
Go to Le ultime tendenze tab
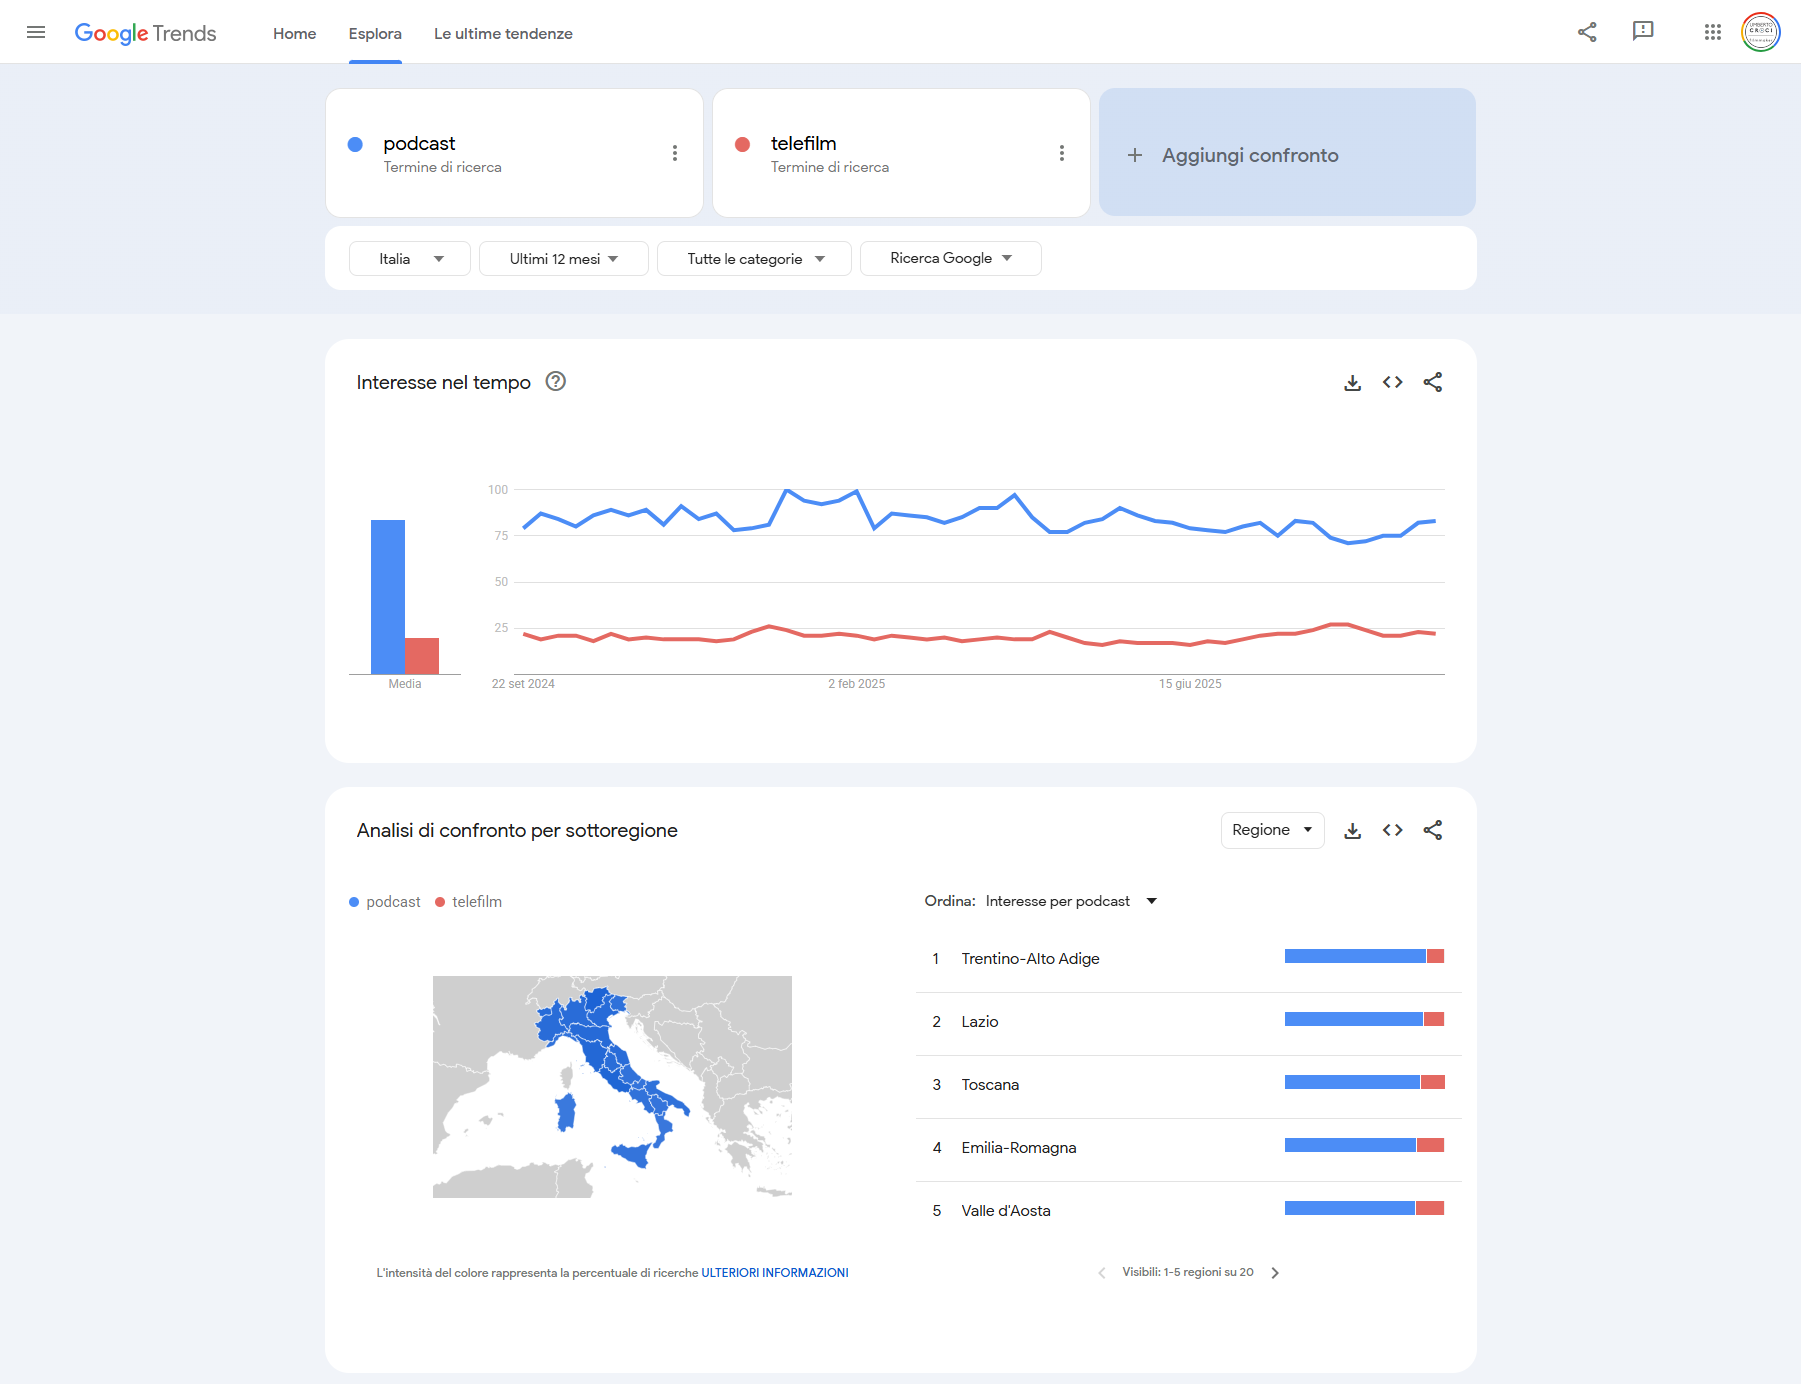[503, 33]
